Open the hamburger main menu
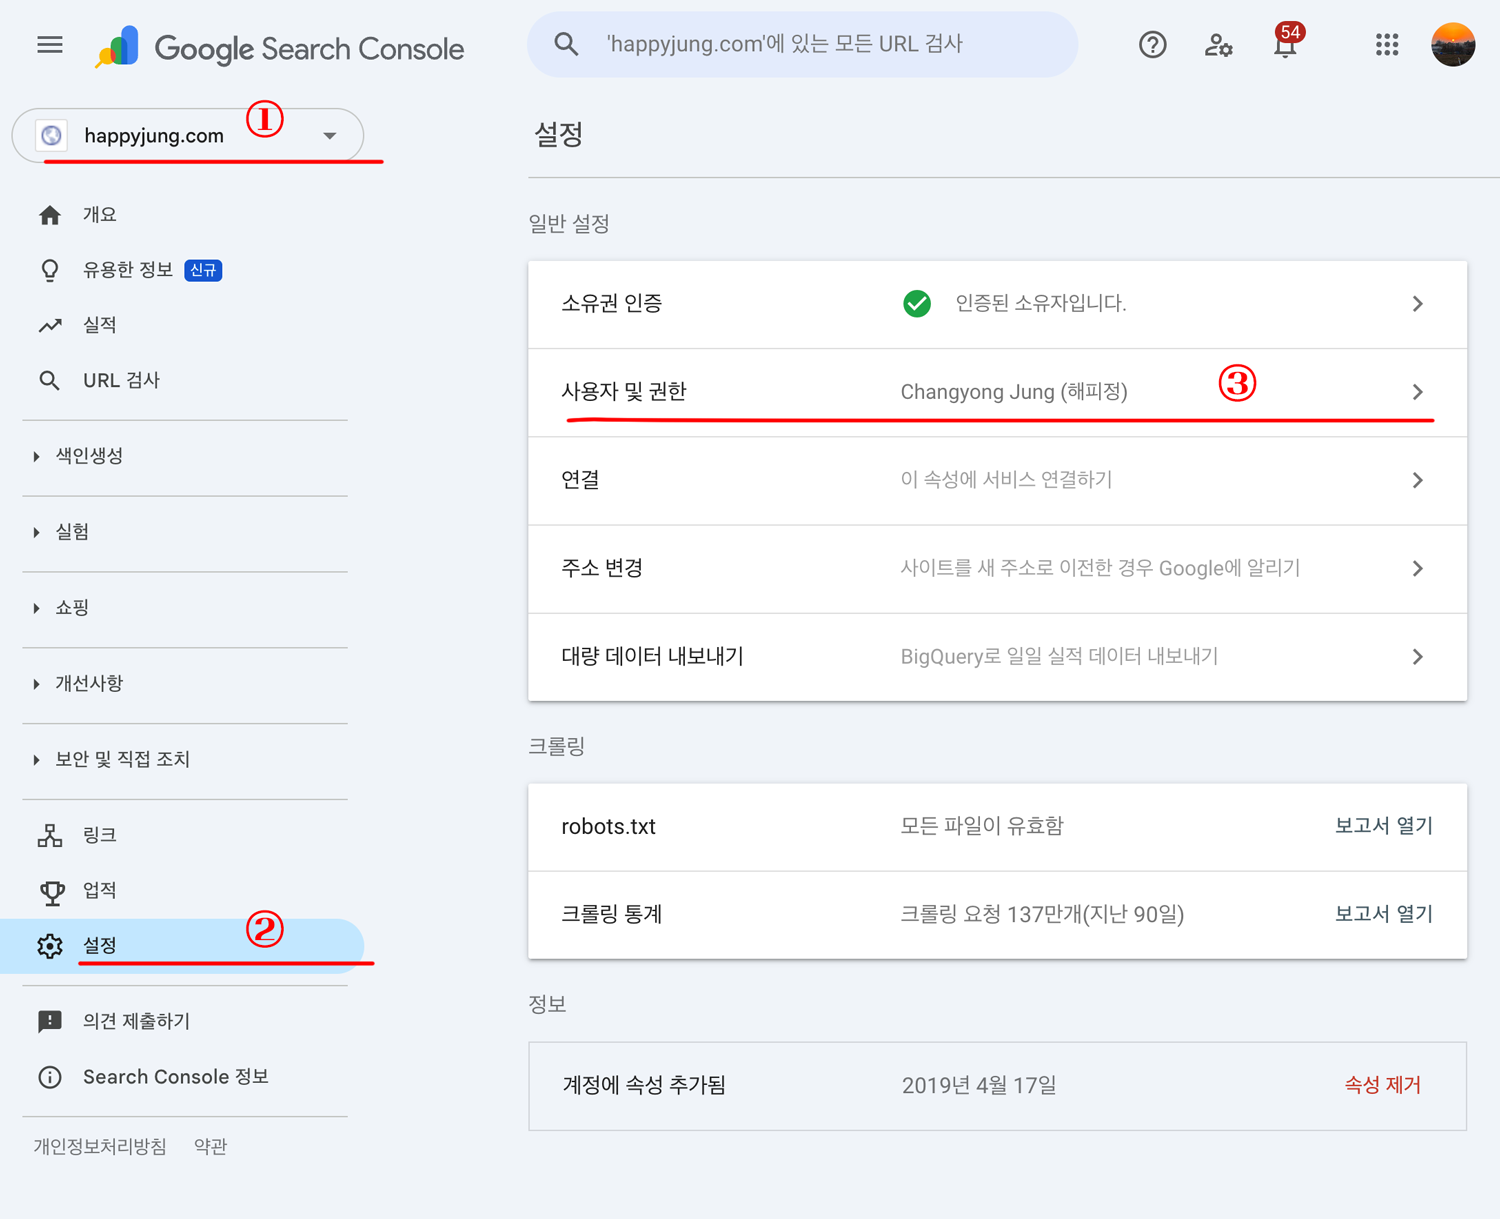Viewport: 1500px width, 1219px height. (x=50, y=45)
